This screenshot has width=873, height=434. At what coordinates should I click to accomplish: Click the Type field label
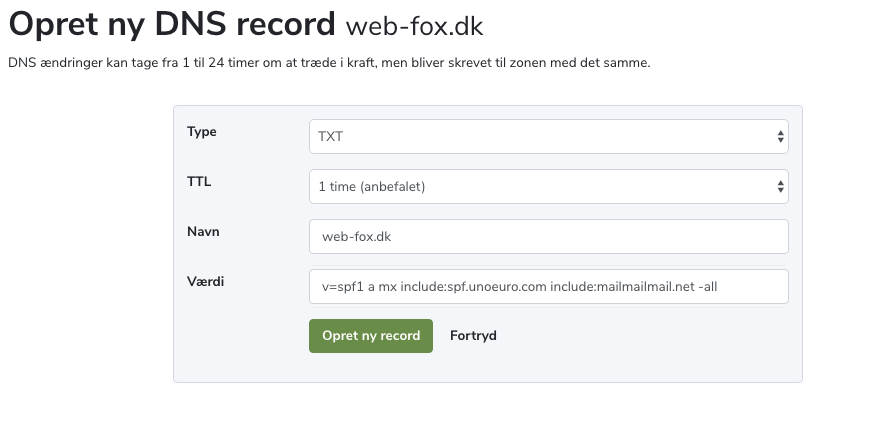202,132
